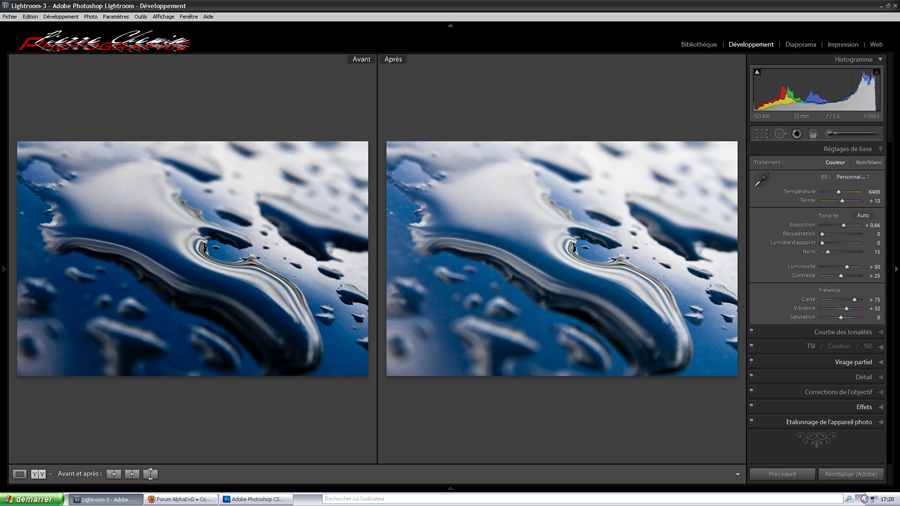Open the Développement menu in menu bar
Viewport: 900px width, 506px height.
click(61, 17)
